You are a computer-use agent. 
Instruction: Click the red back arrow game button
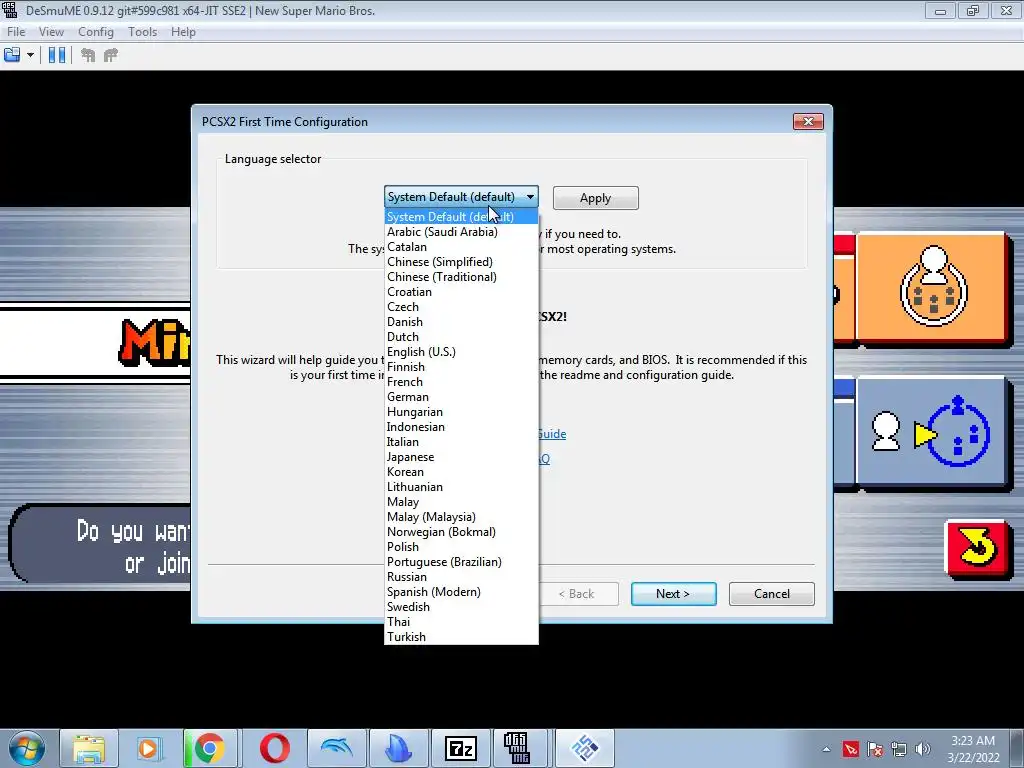977,549
